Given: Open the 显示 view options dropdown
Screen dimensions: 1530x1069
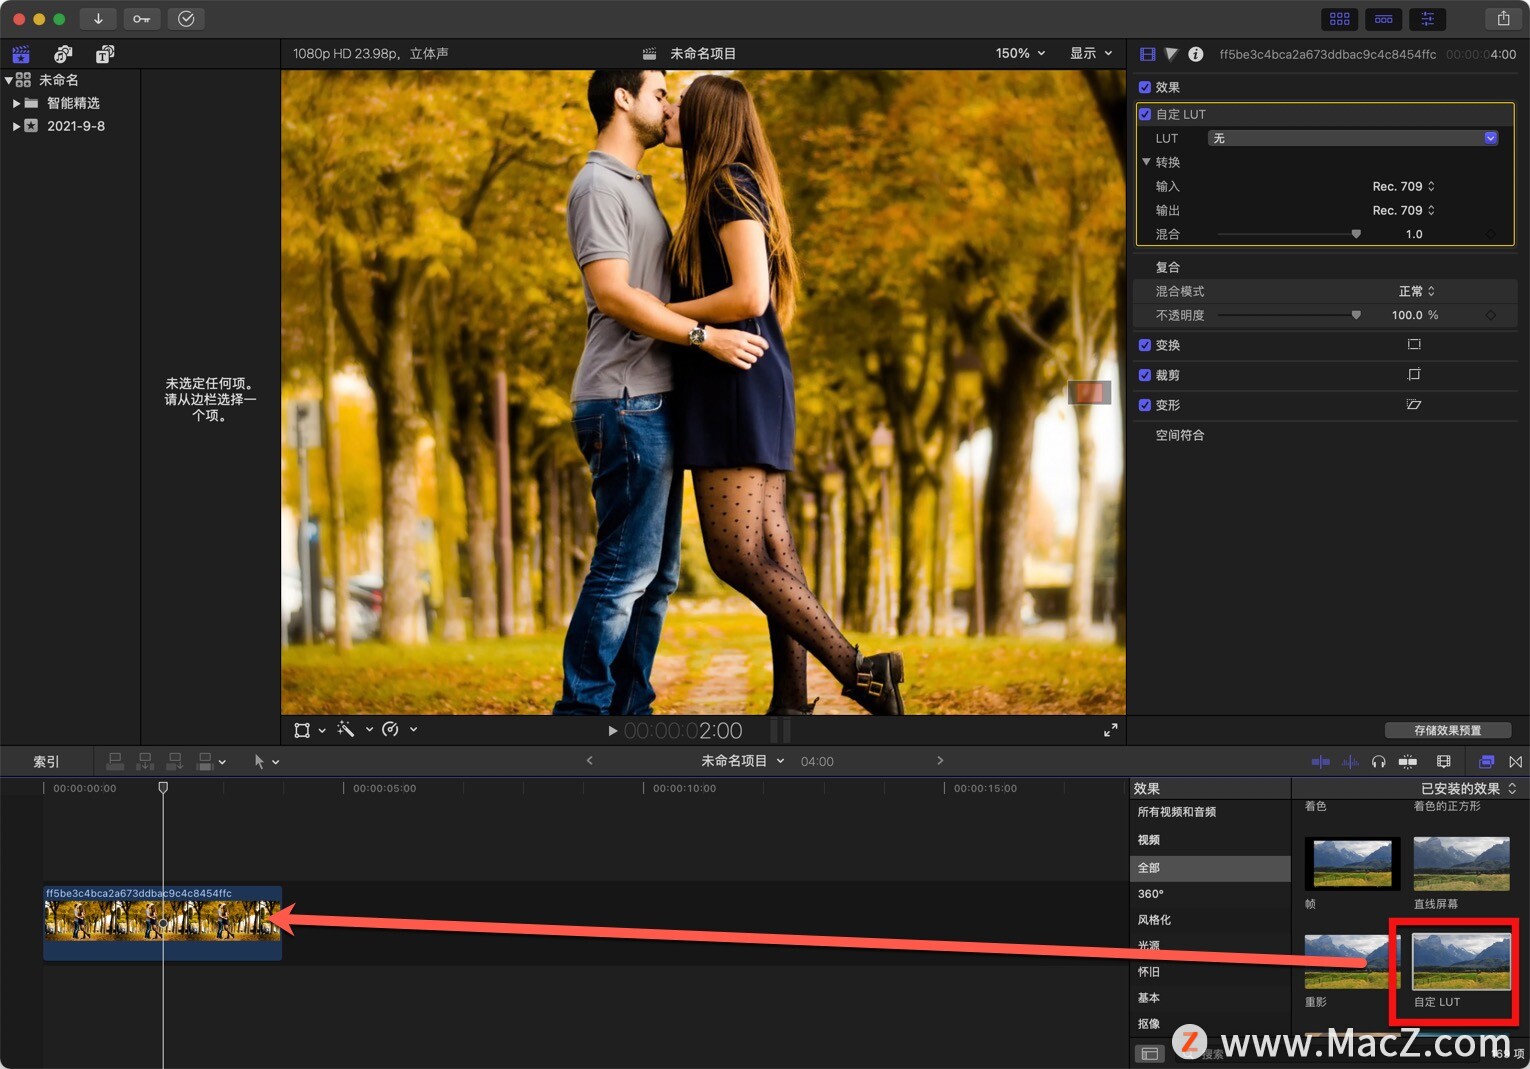Looking at the screenshot, I should point(1091,53).
